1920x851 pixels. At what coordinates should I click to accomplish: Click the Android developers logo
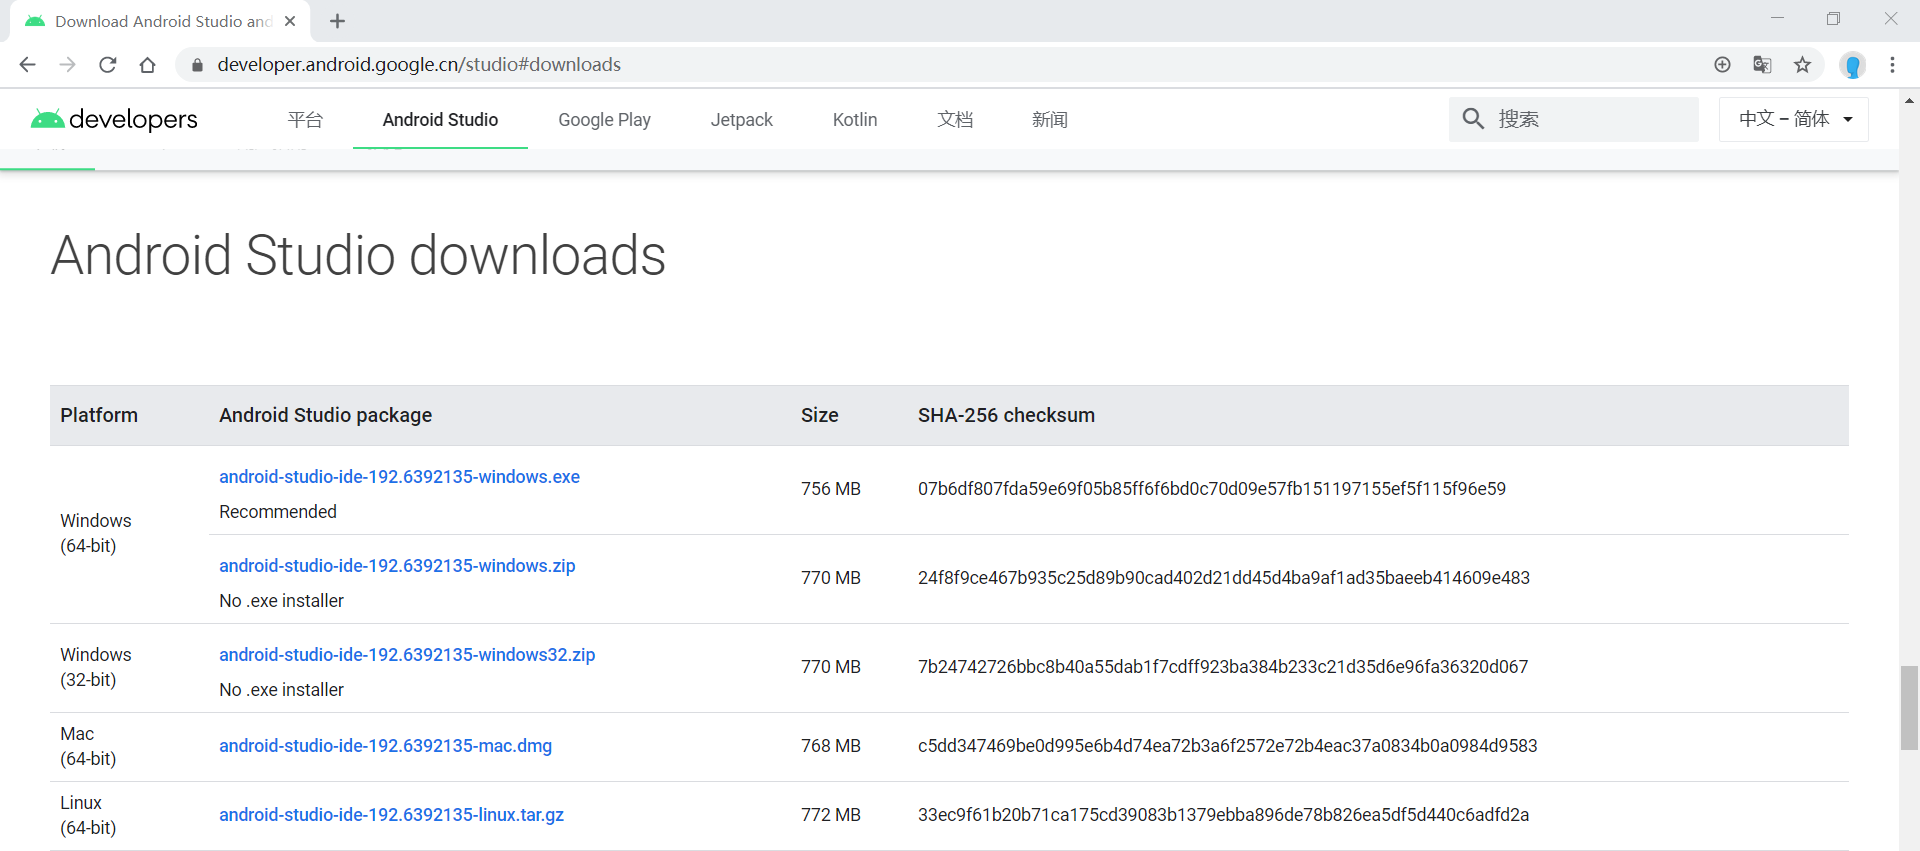(114, 119)
